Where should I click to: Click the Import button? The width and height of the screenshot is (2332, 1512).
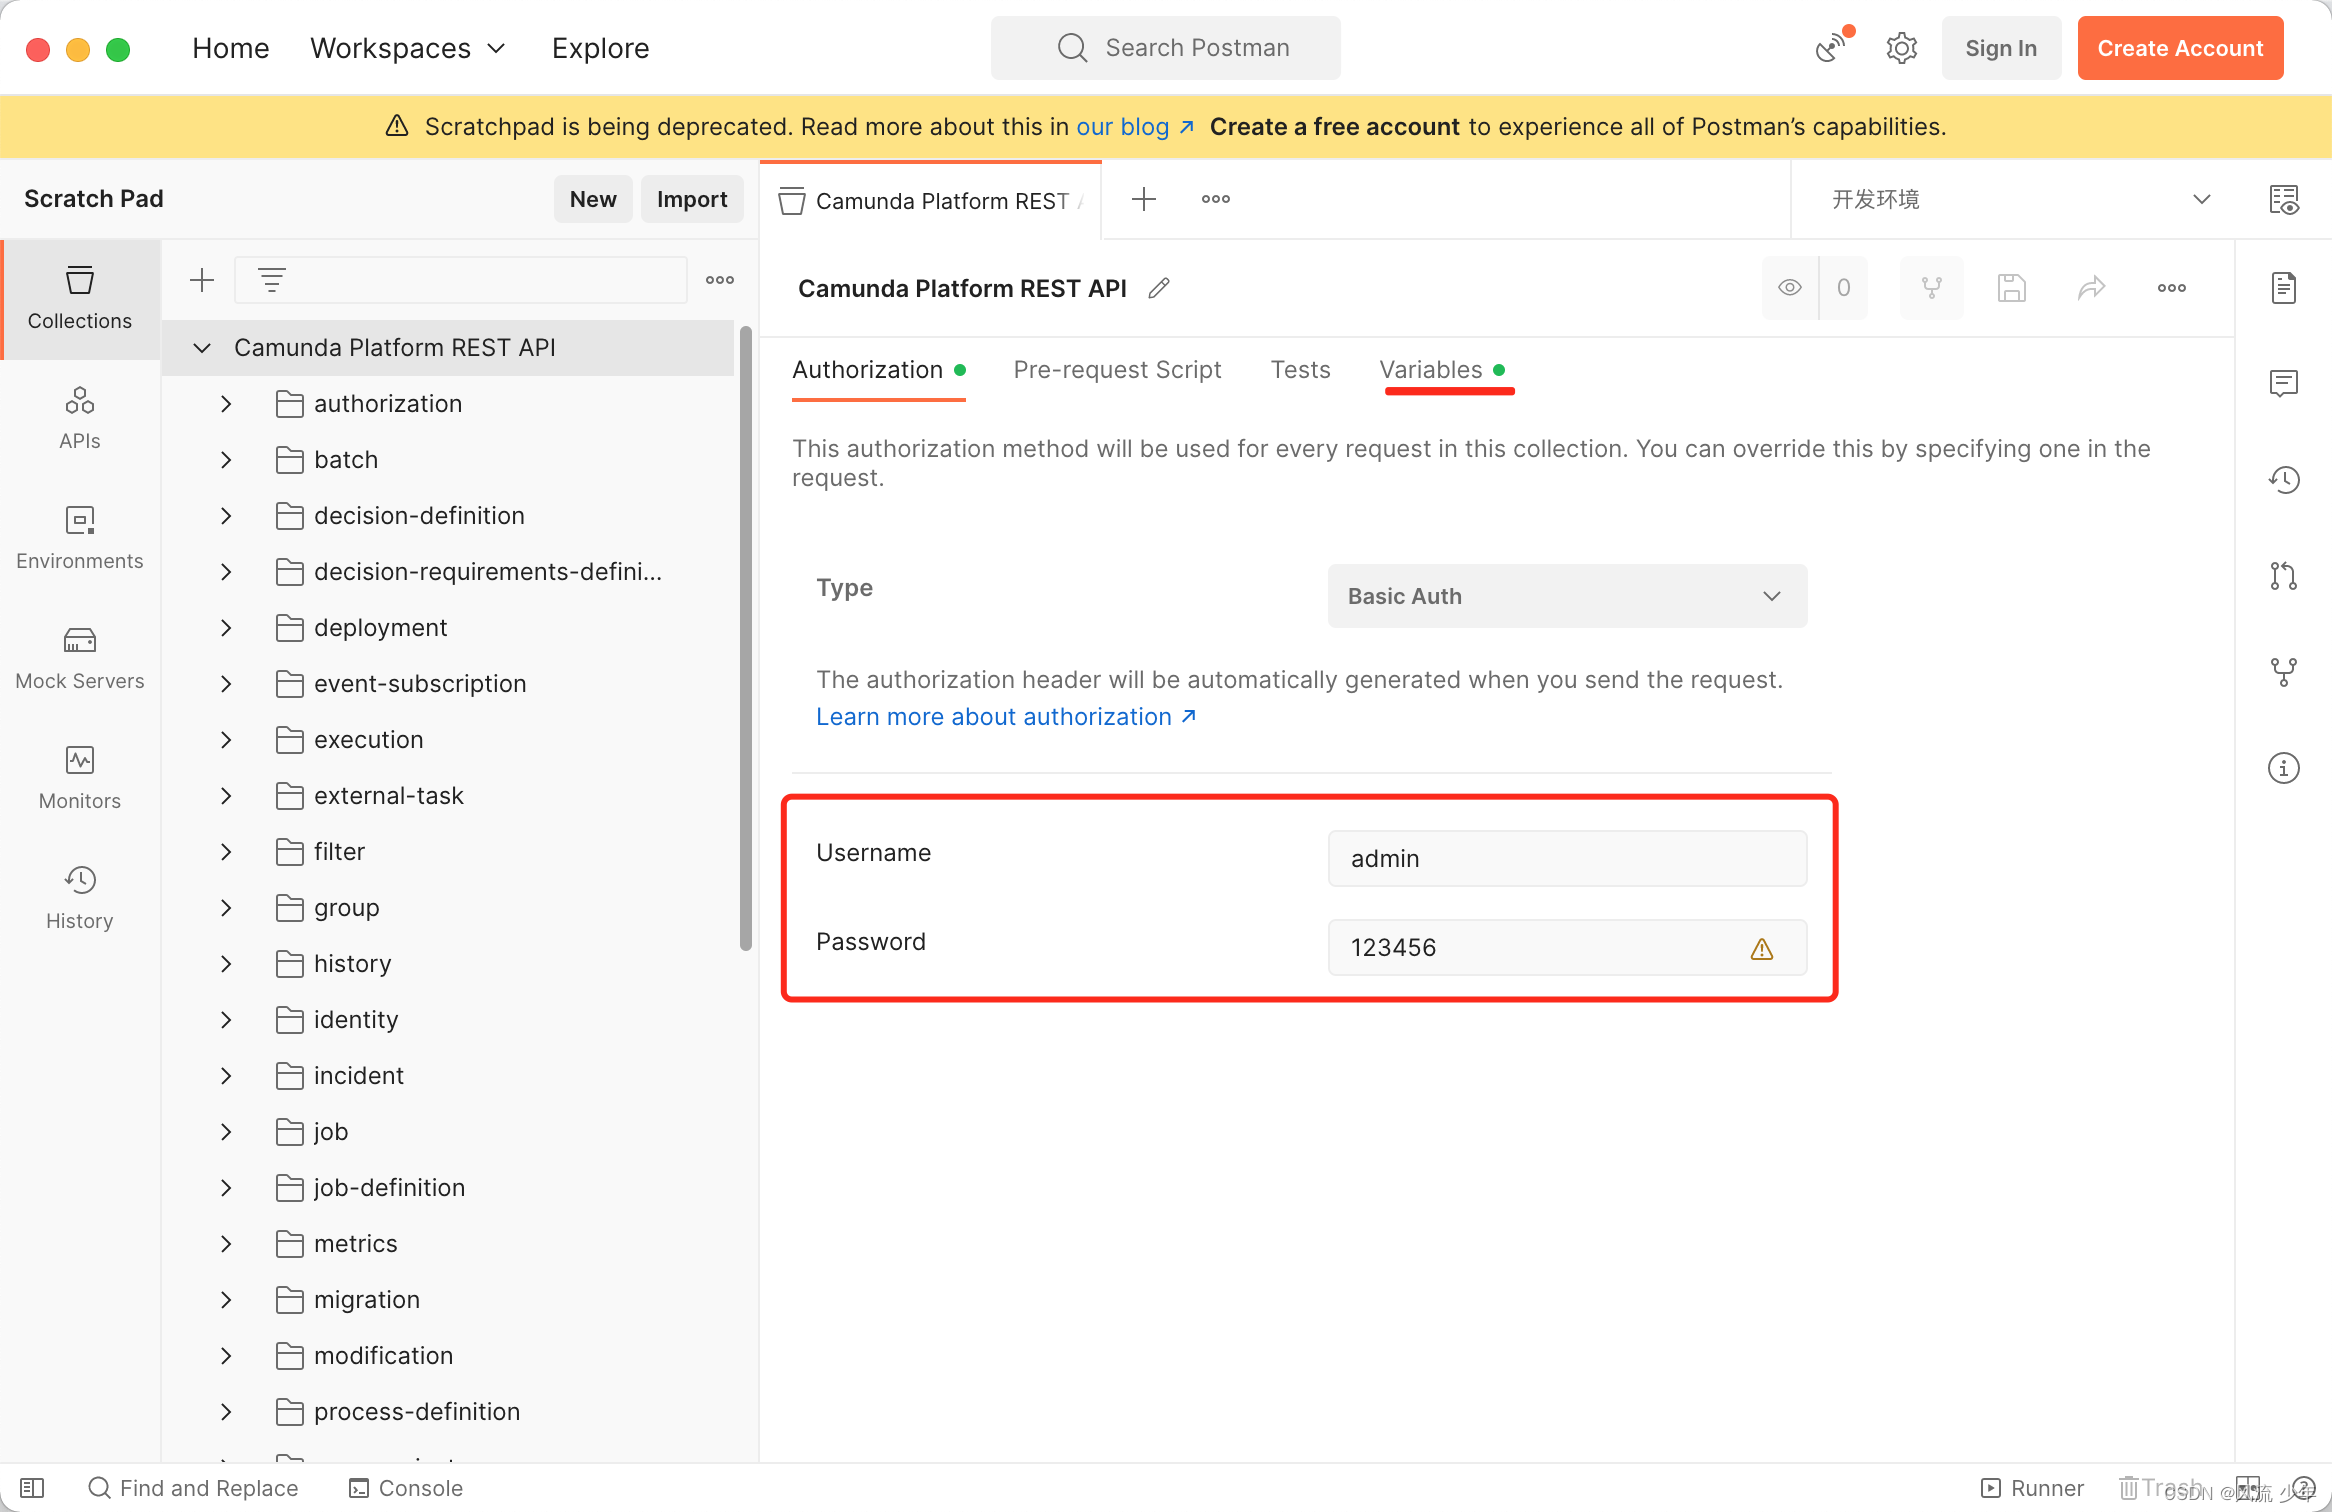coord(692,199)
